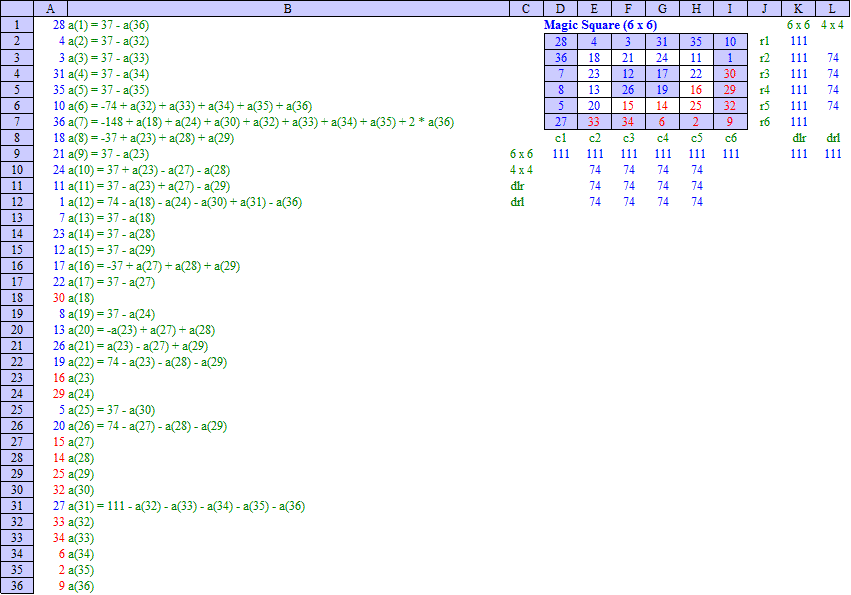Click the '4 x 4' label in column C
This screenshot has width=851, height=595.
pos(522,170)
